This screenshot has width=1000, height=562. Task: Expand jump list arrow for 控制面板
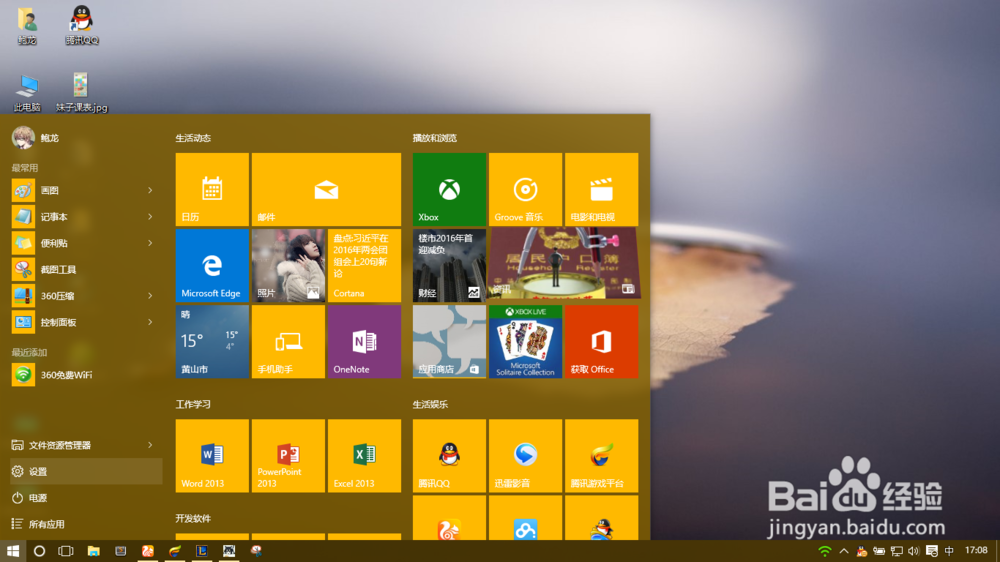point(151,322)
